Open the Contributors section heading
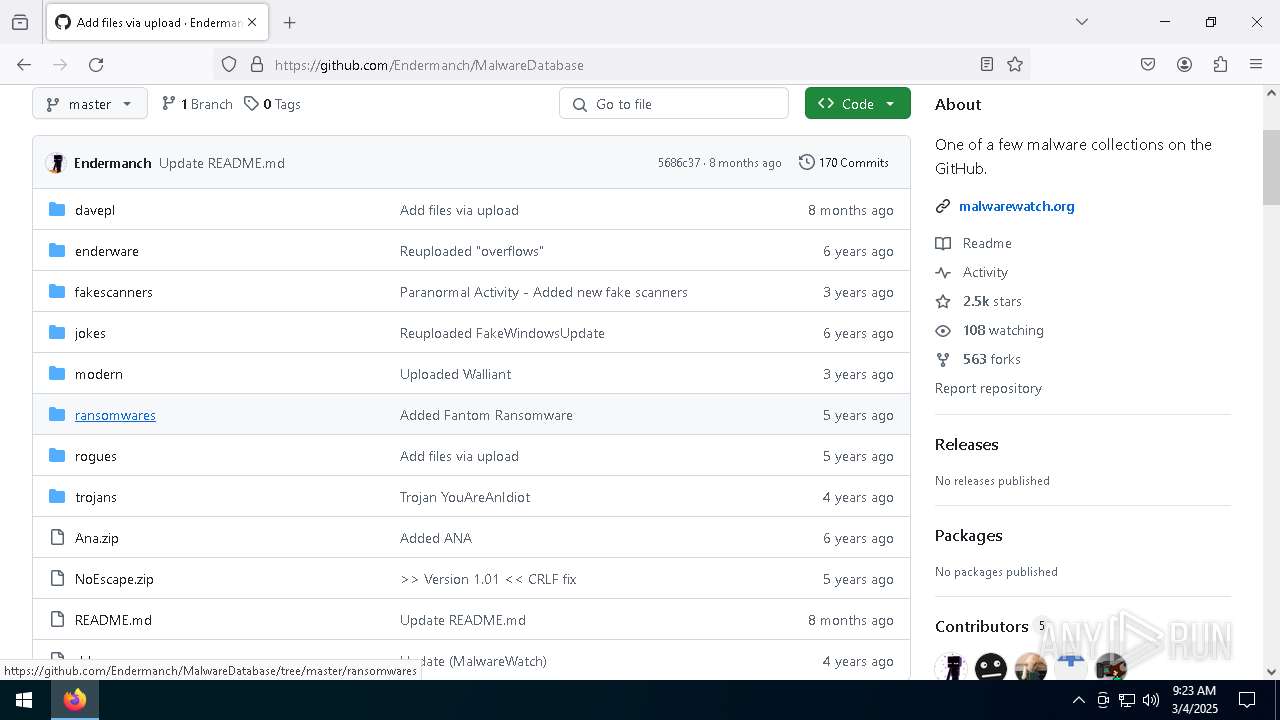The image size is (1280, 720). tap(982, 626)
